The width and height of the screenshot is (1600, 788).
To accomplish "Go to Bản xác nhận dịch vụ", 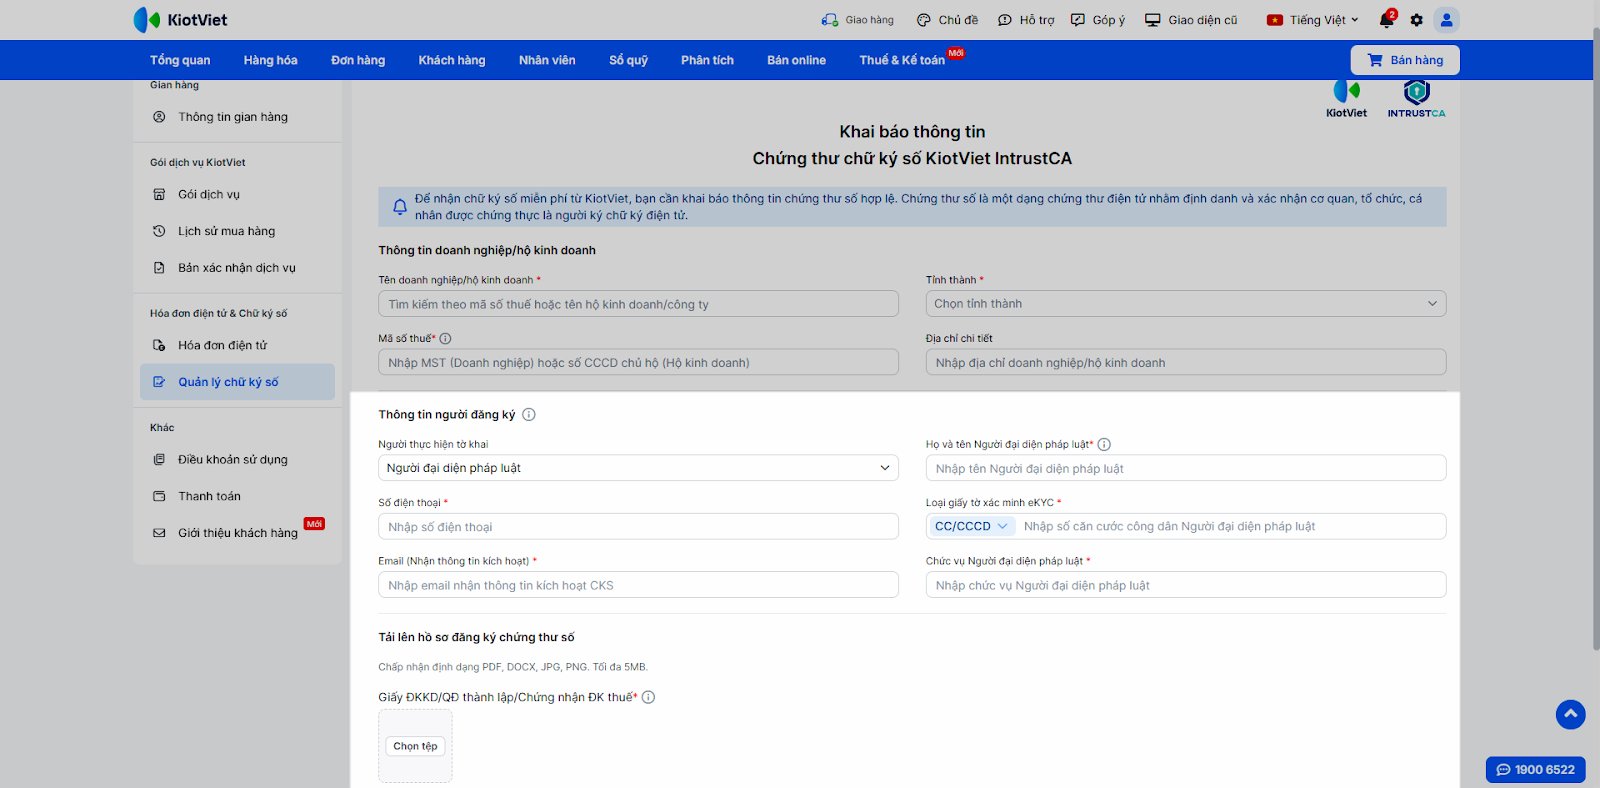I will [x=237, y=268].
